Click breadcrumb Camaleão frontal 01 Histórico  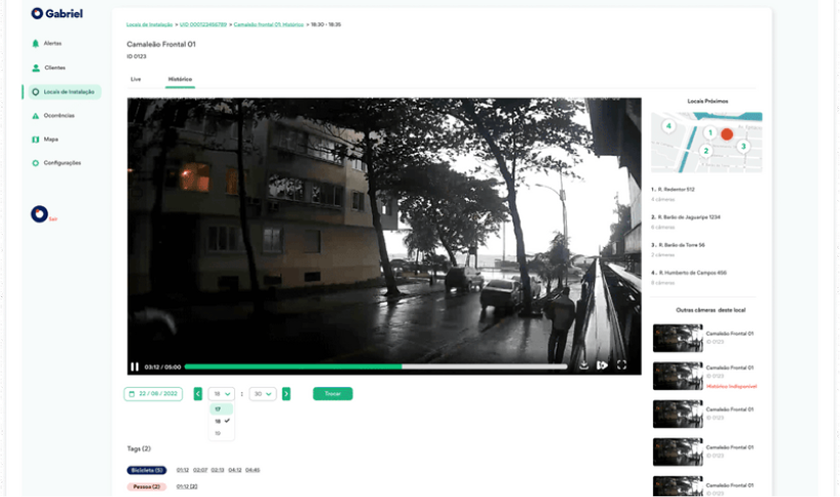click(x=268, y=25)
